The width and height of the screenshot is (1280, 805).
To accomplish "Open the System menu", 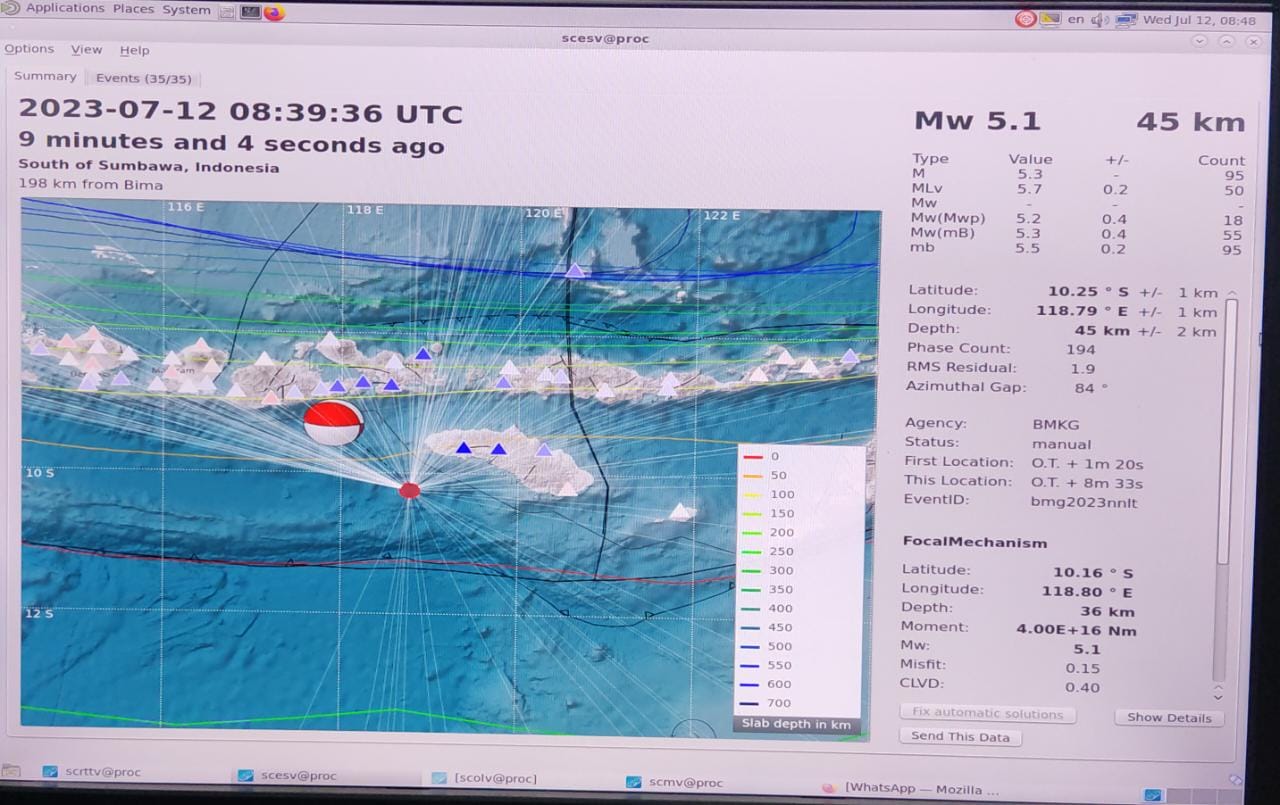I will coord(186,10).
